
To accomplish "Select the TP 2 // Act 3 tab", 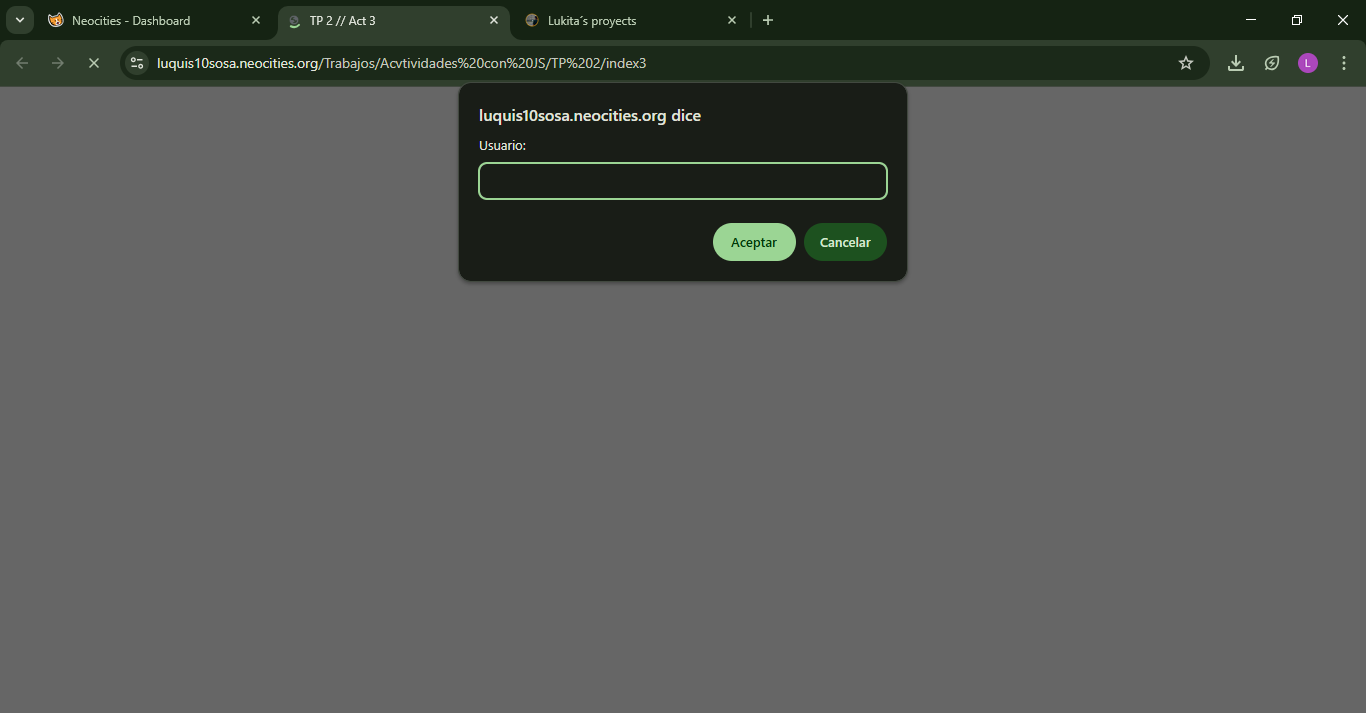I will tap(343, 20).
